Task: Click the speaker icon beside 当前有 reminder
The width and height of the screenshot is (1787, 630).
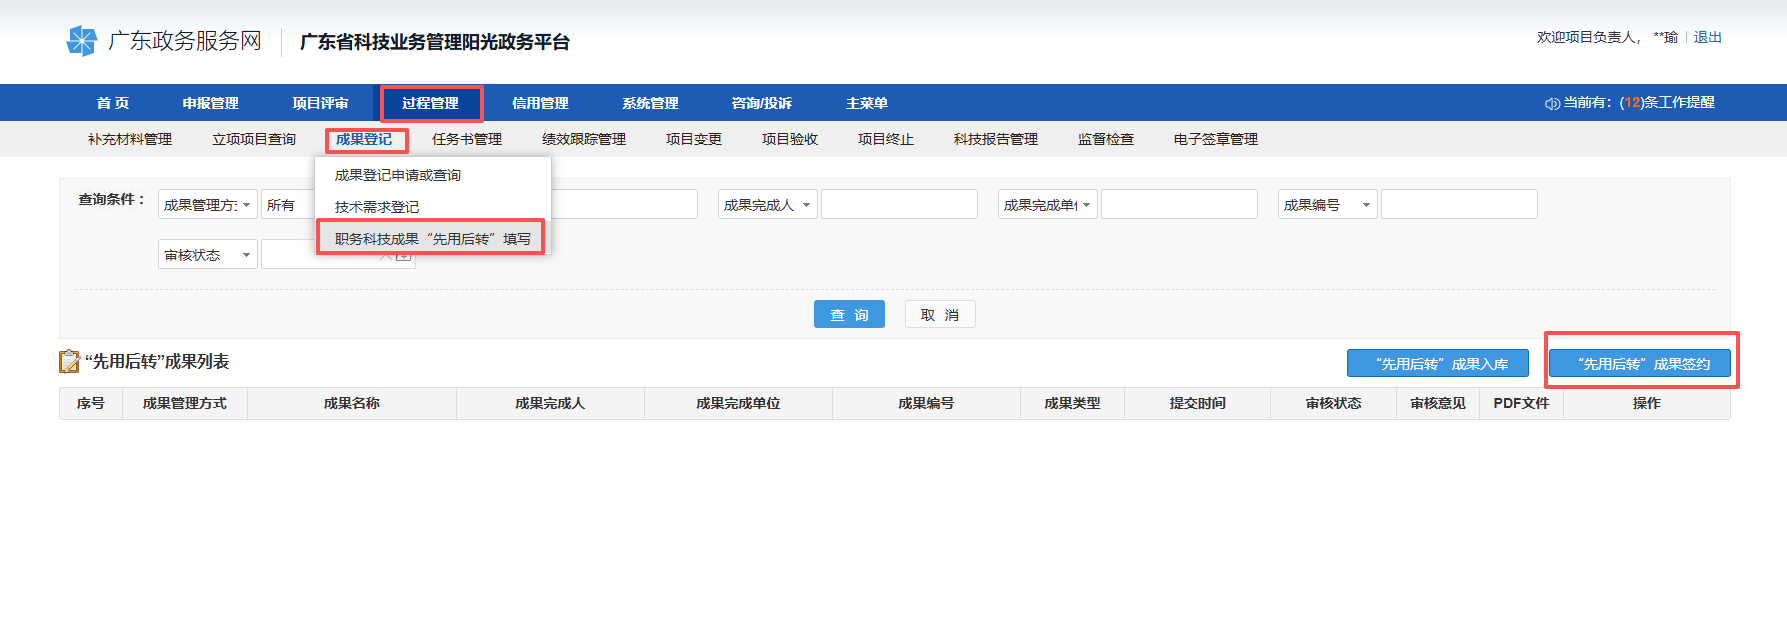Action: tap(1552, 104)
